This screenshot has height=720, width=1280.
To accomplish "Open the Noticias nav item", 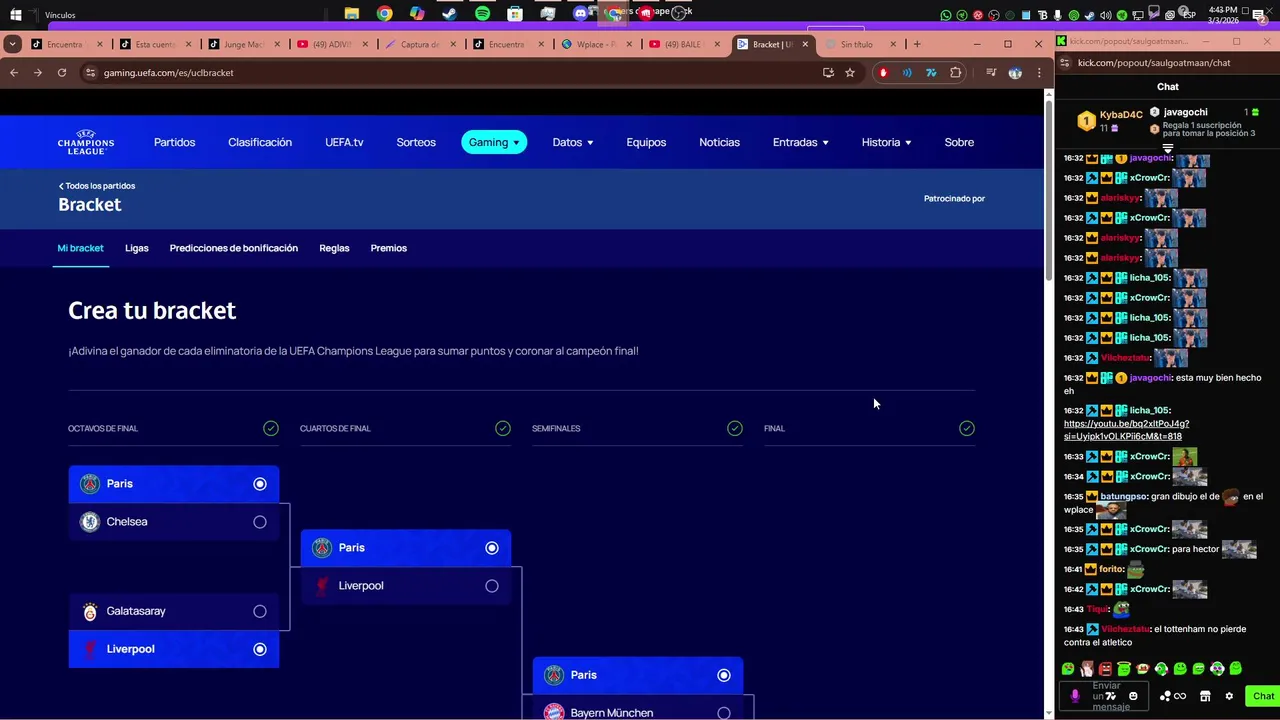I will 719,142.
